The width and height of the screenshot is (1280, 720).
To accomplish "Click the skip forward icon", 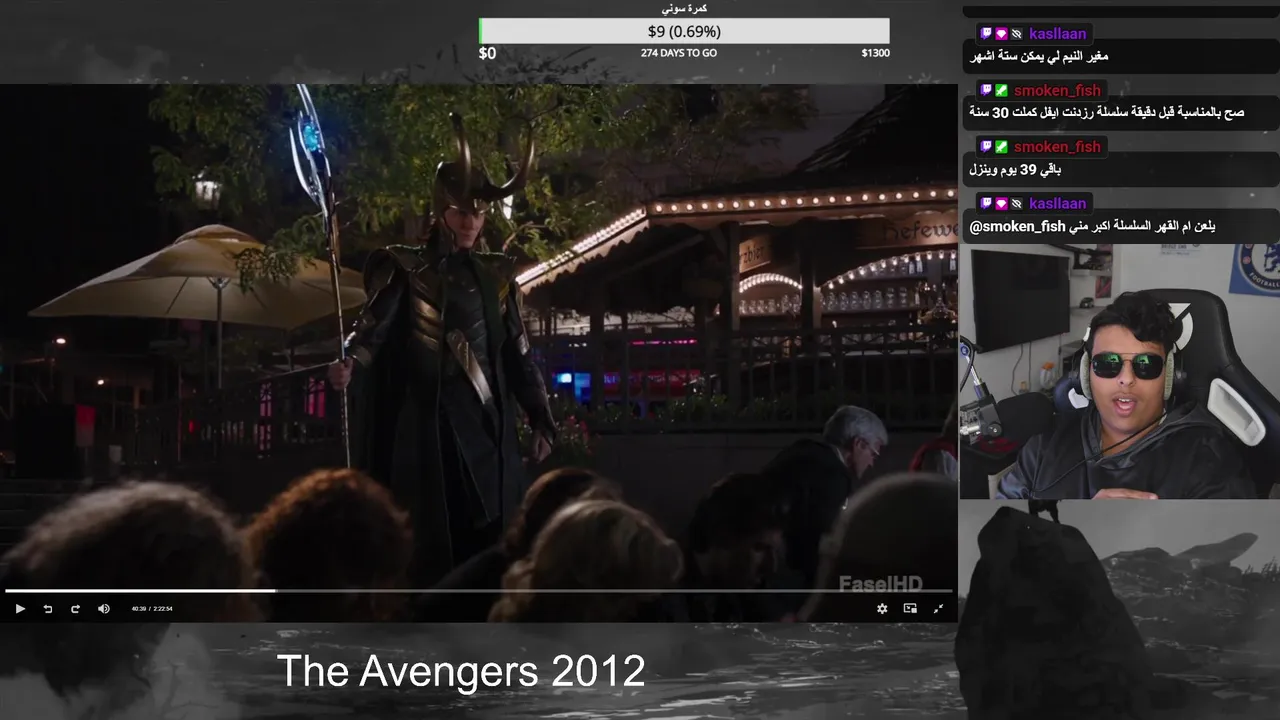I will point(75,609).
